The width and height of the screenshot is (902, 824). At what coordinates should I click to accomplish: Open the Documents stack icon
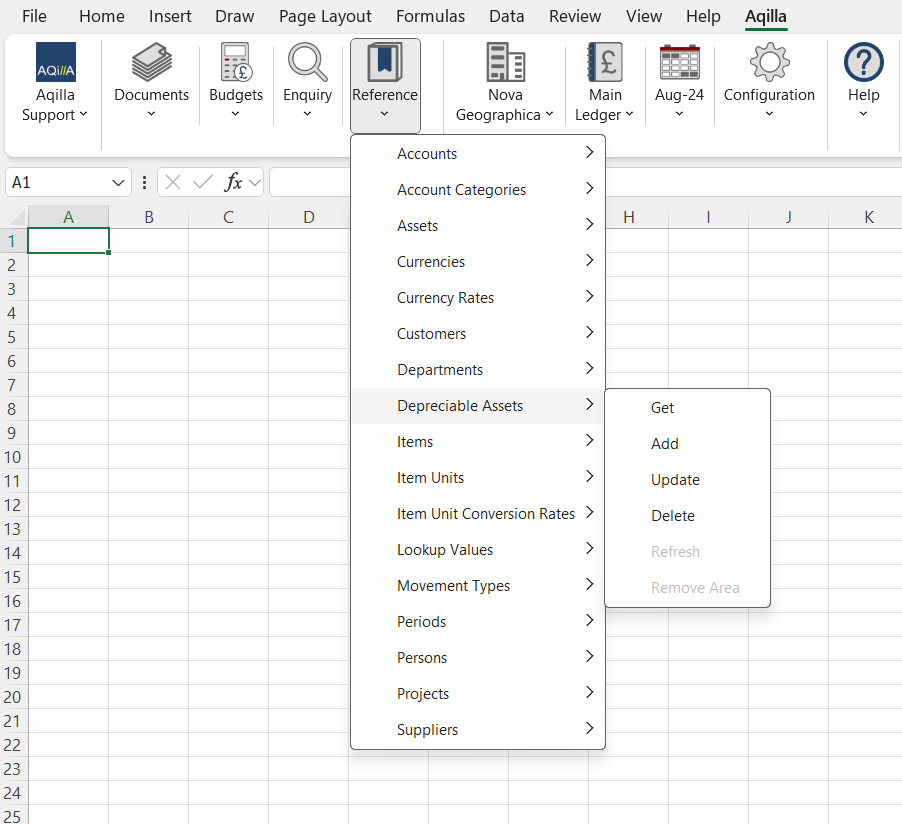click(151, 63)
